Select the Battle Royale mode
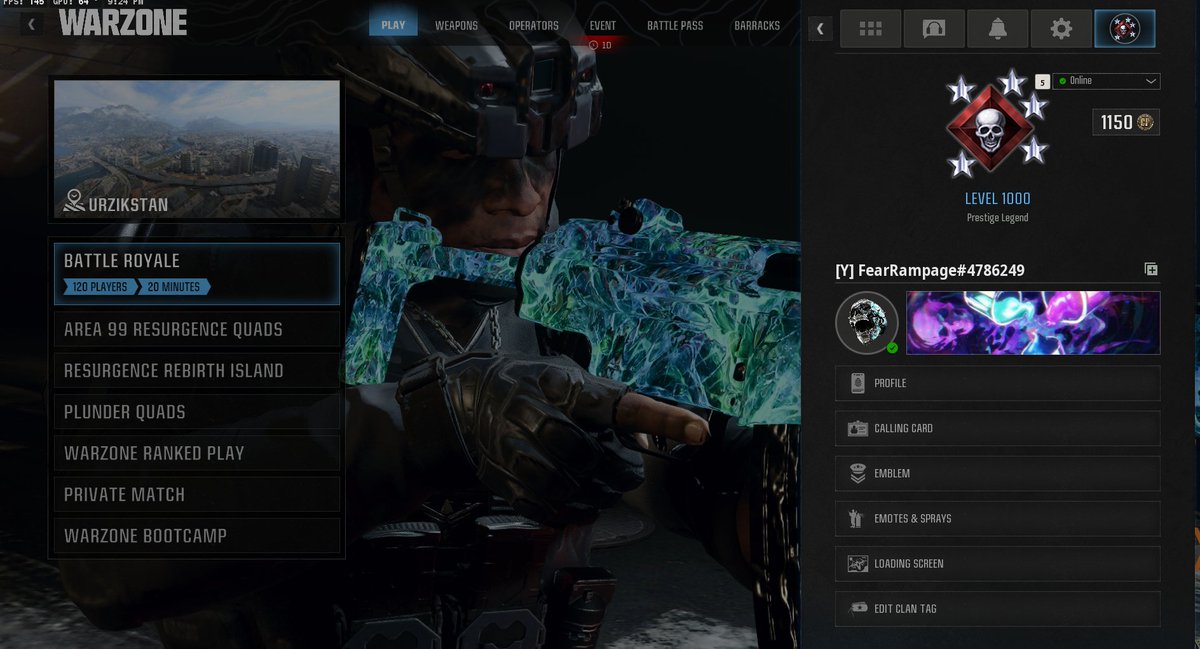This screenshot has width=1200, height=649. (x=197, y=273)
